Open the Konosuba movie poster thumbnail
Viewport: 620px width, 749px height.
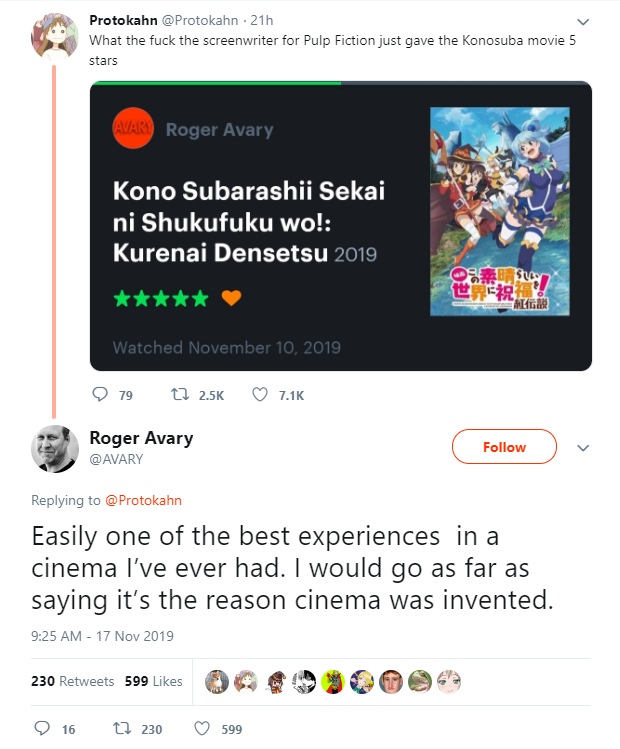(x=499, y=211)
